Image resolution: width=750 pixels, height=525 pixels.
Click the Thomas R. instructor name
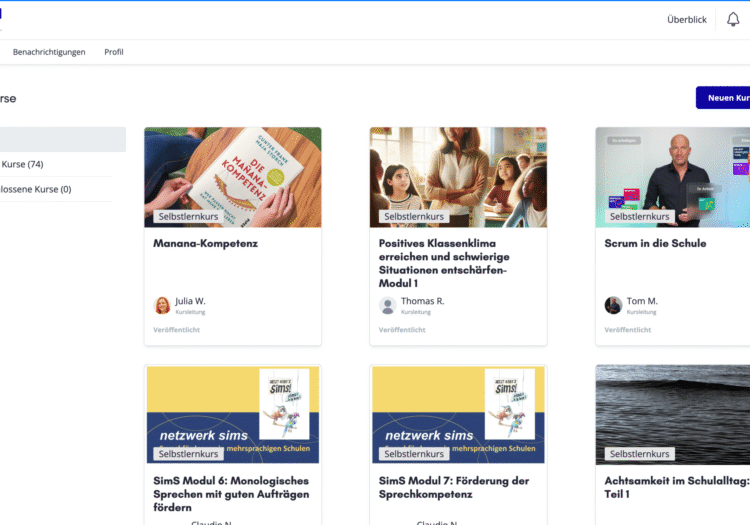pyautogui.click(x=422, y=301)
